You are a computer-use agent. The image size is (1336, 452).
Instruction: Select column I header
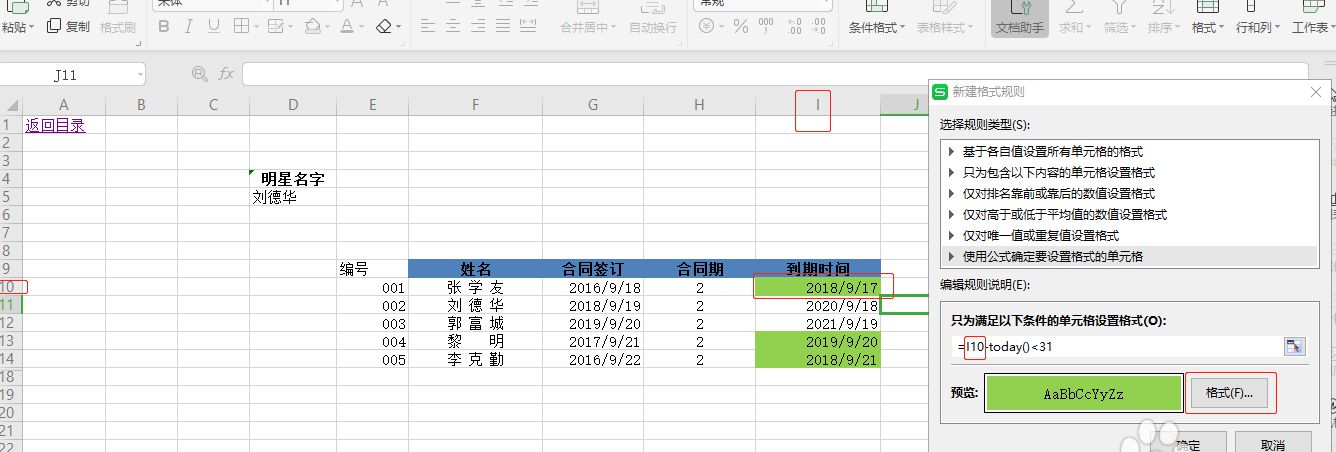[818, 105]
